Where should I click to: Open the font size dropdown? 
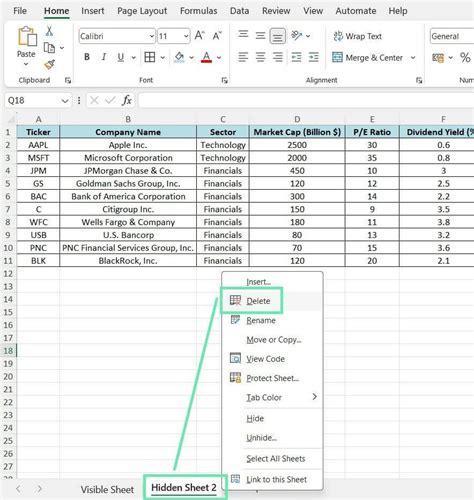coord(186,36)
